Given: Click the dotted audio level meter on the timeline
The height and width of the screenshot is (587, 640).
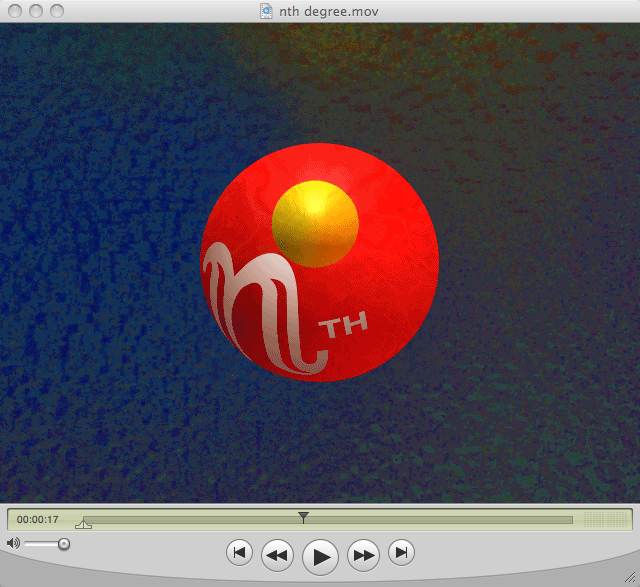Looking at the screenshot, I should 605,520.
